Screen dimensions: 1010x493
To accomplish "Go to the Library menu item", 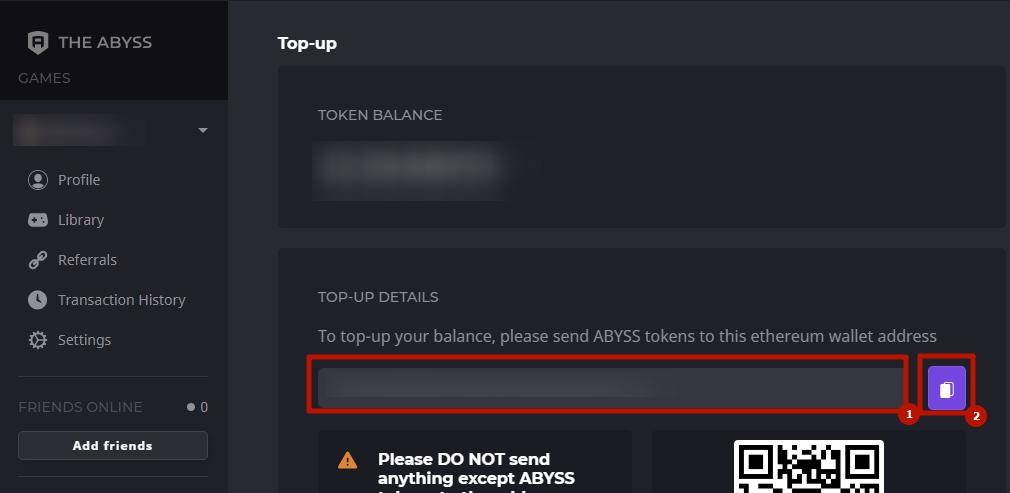I will [81, 220].
